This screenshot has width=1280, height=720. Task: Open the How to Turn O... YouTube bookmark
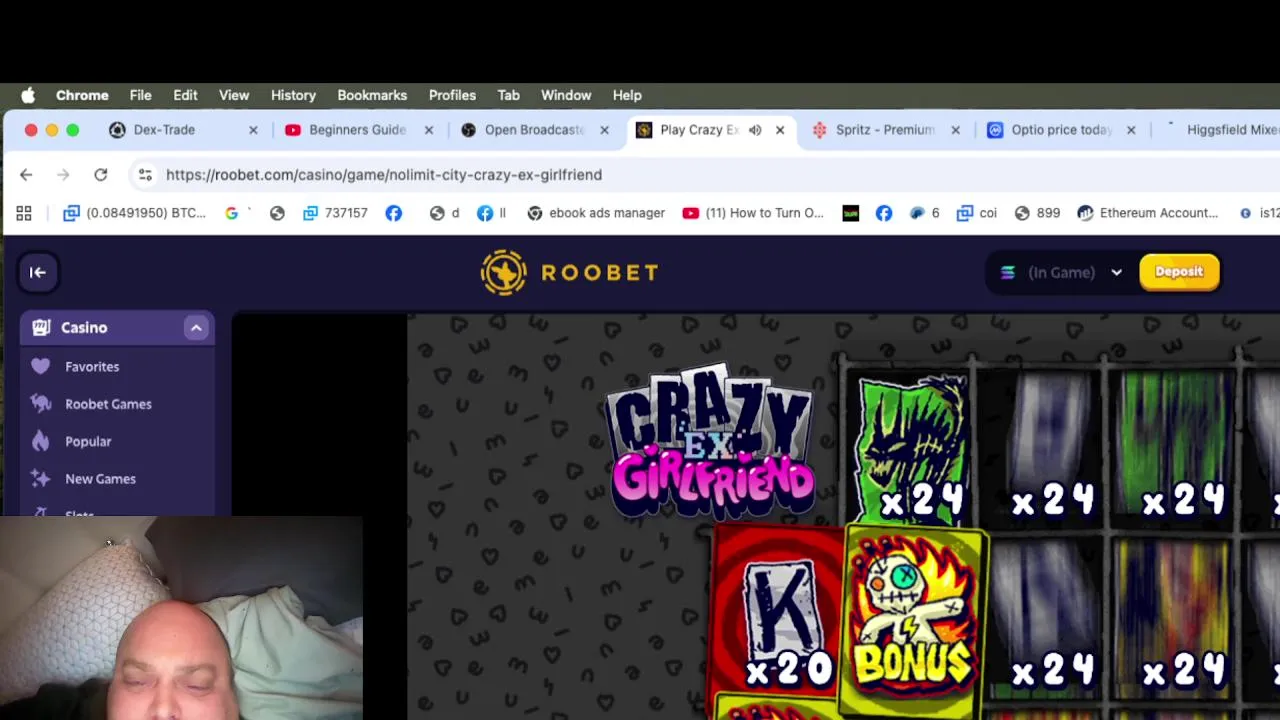pos(753,213)
